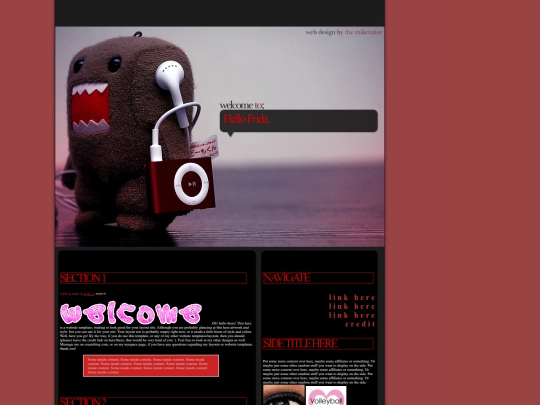540x405 pixels.
Task: Click the 'SECTION 1' heading
Action: 153,278
